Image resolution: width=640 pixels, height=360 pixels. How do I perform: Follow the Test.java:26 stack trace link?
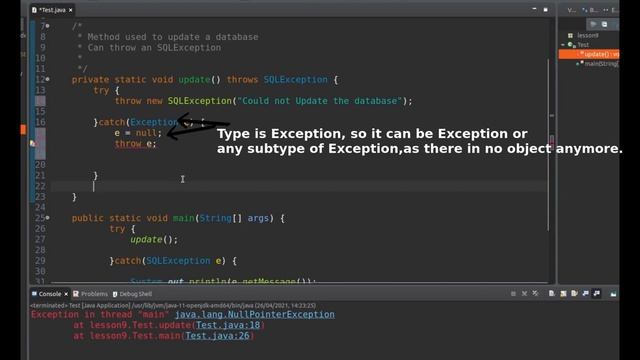(x=217, y=336)
